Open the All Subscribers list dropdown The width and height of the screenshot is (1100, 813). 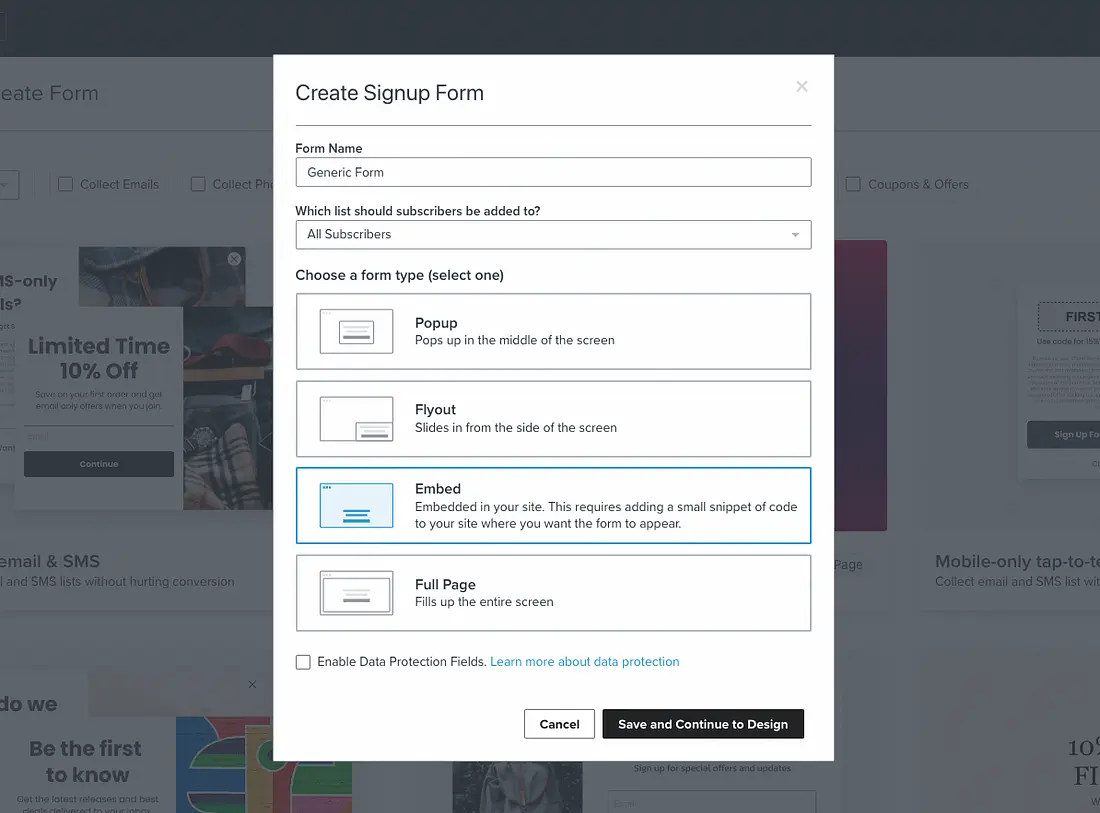click(x=552, y=234)
